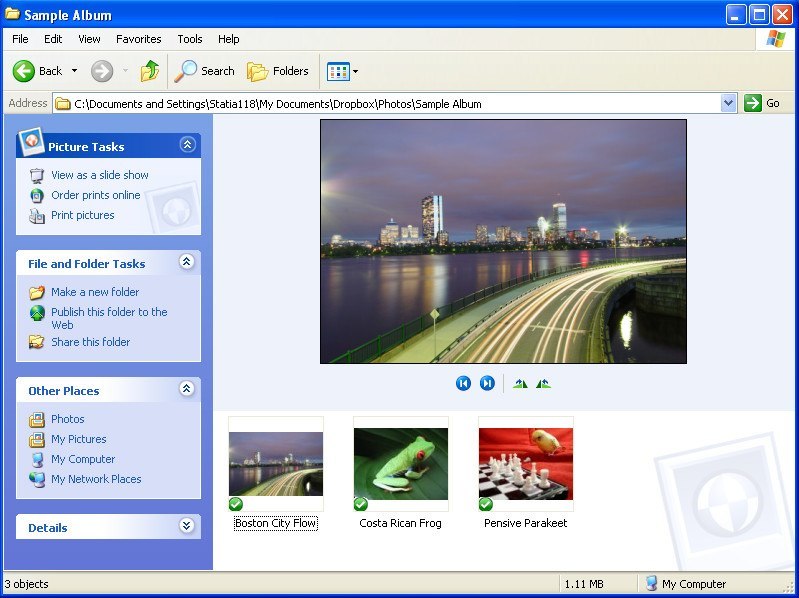Open the Tools menu
The width and height of the screenshot is (799, 598).
tap(190, 39)
